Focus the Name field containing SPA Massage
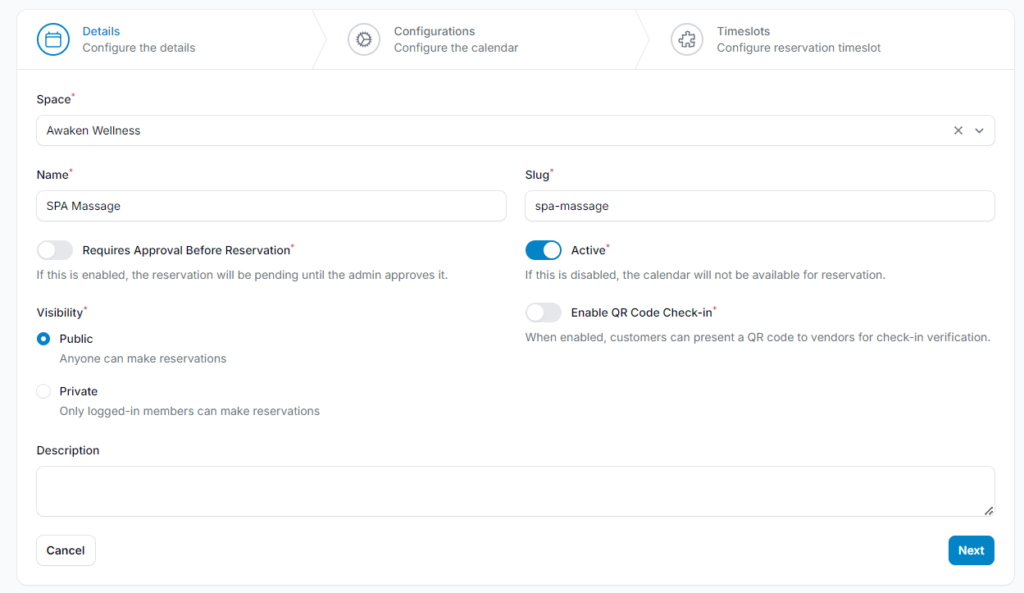 [271, 206]
